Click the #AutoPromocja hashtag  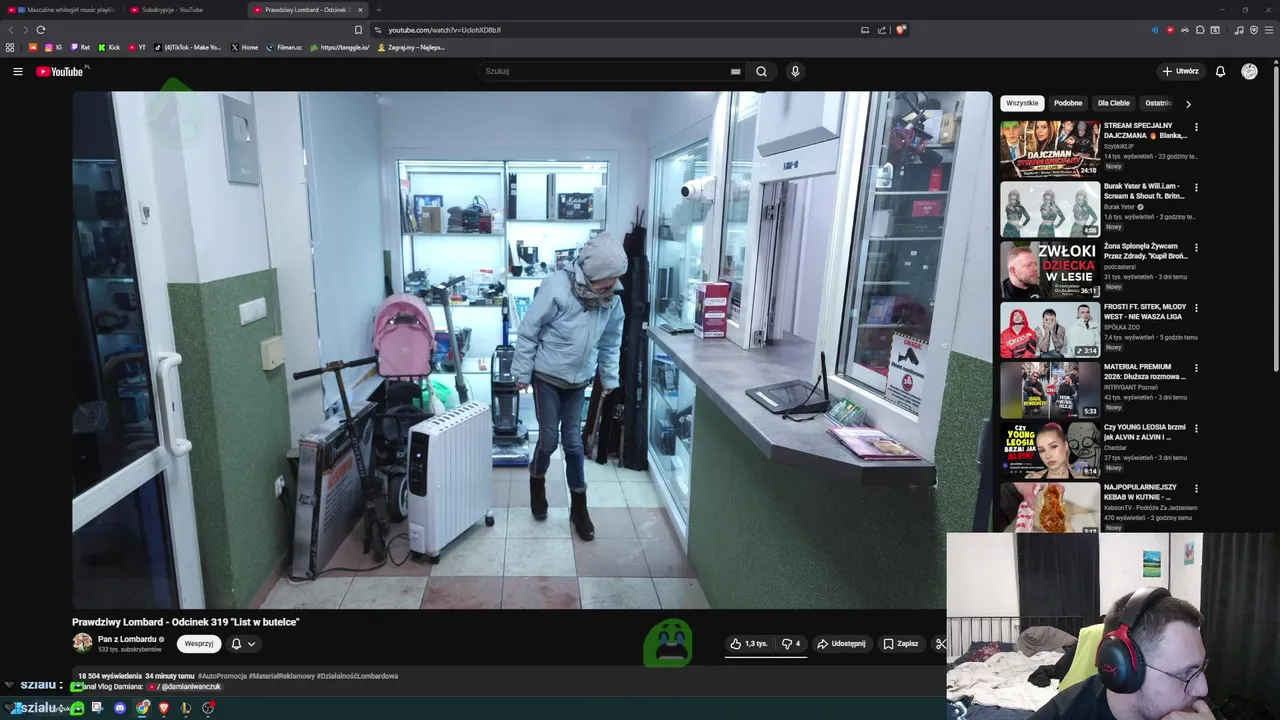pos(222,676)
